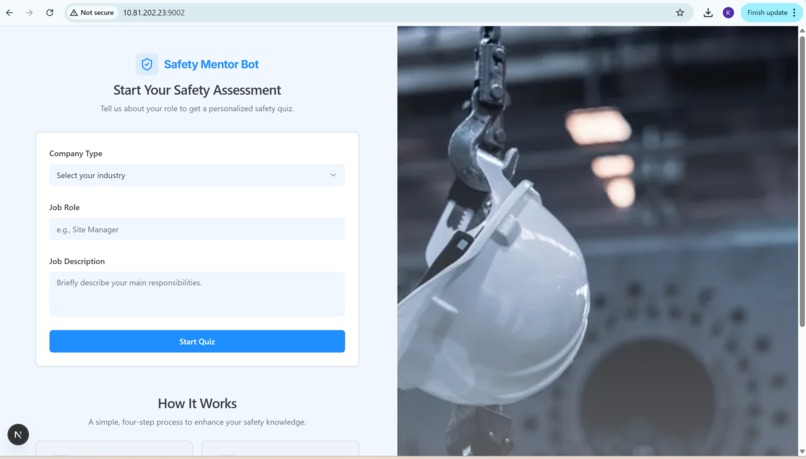
Task: Click the address bar URL 10.81.202.23:9002
Action: click(154, 13)
